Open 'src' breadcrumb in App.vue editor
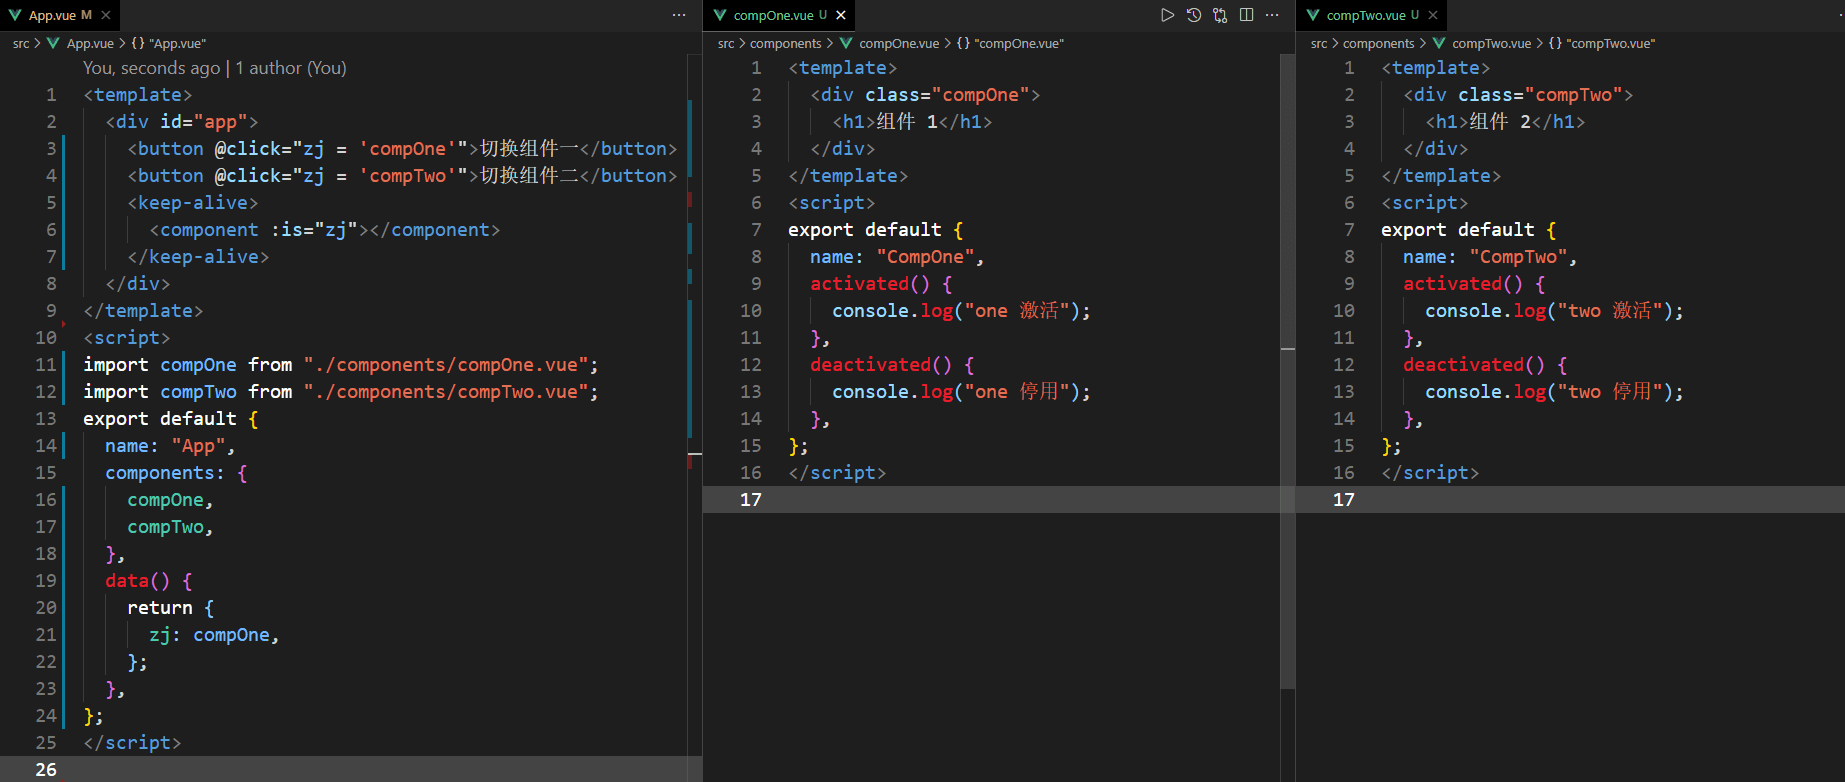 pos(21,43)
